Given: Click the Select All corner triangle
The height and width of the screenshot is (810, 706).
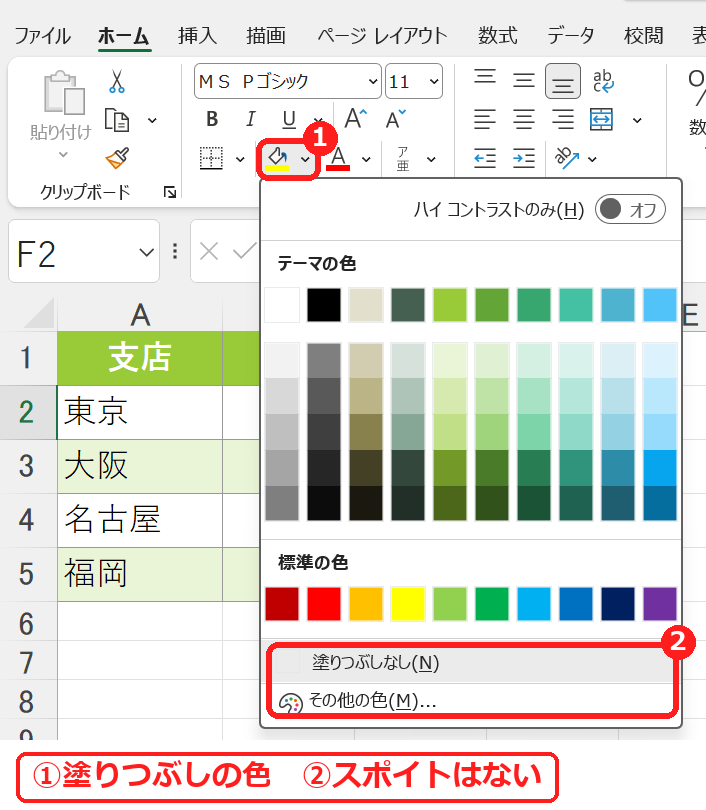Looking at the screenshot, I should (40, 313).
